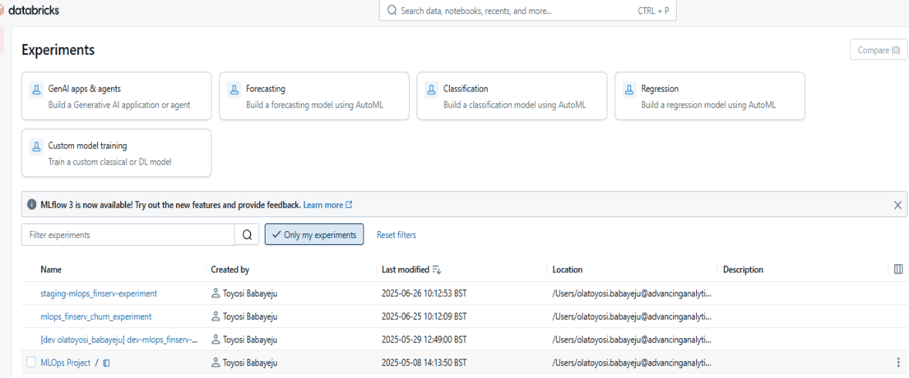Screen dimensions: 909x378
Task: Click the Classification flask icon
Action: [x=432, y=89]
